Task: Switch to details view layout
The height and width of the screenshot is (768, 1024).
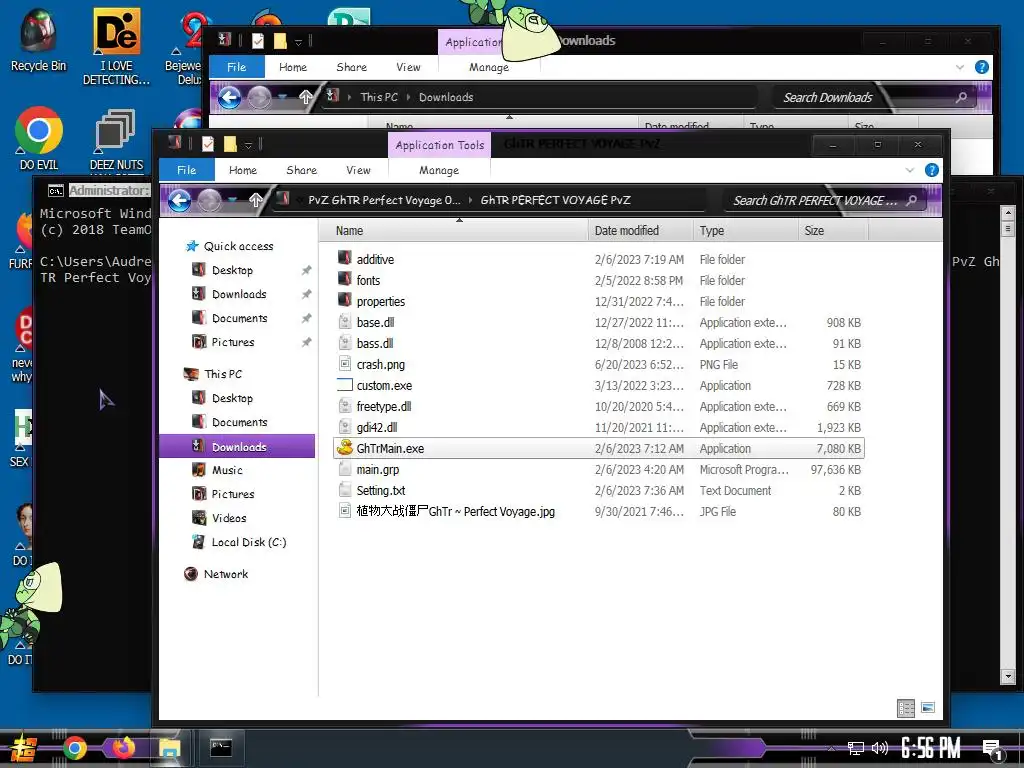Action: pos(906,708)
